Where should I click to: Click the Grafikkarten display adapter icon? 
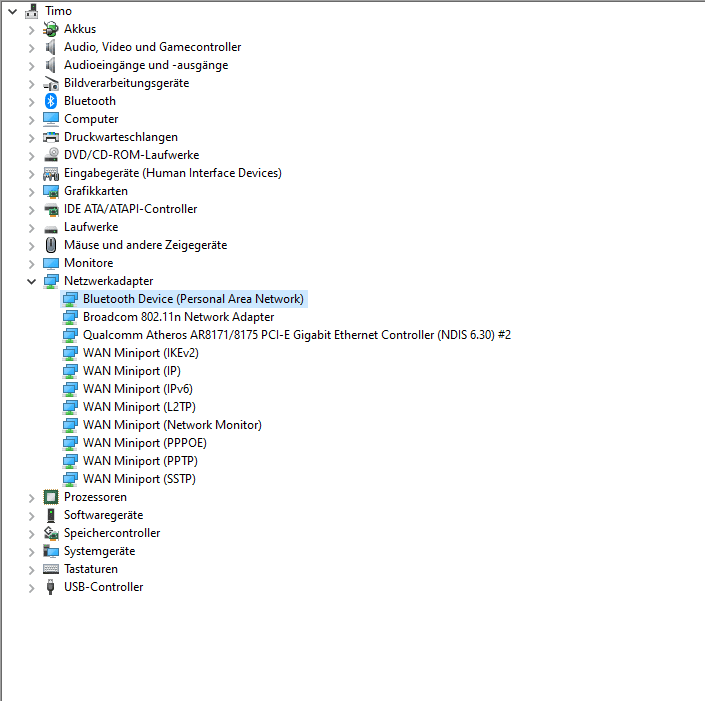[x=51, y=191]
